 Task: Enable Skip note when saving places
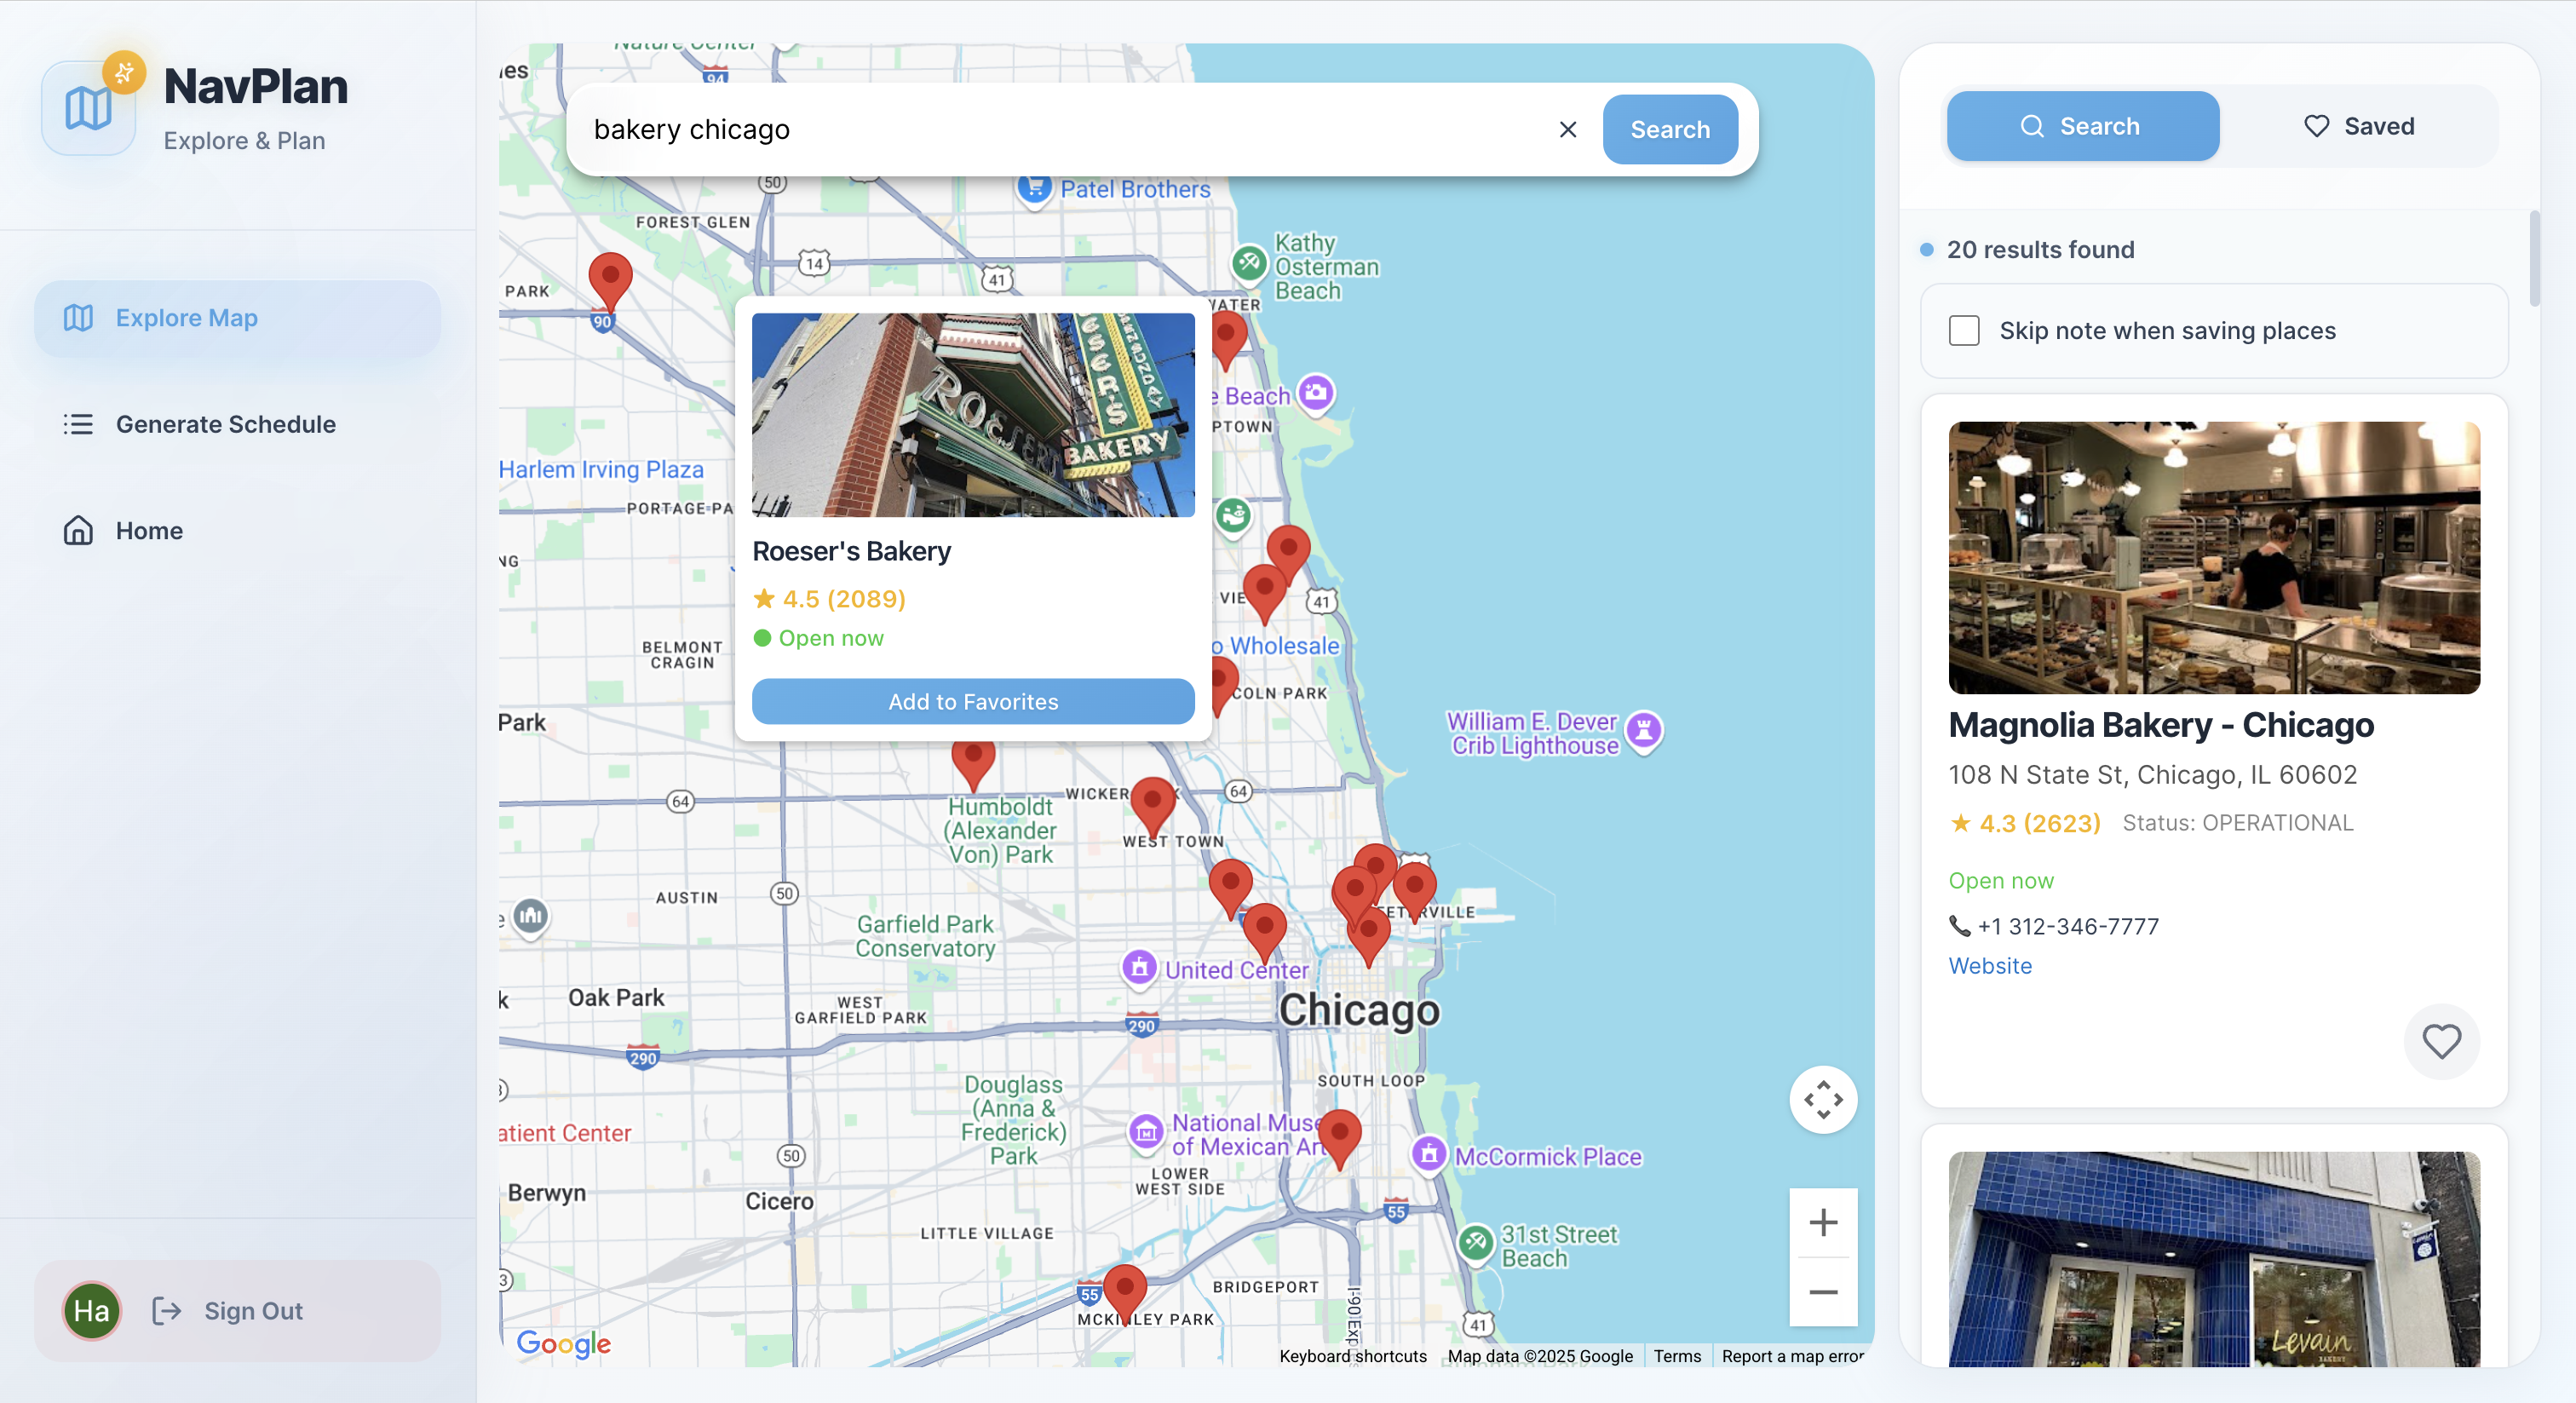pyautogui.click(x=1964, y=331)
